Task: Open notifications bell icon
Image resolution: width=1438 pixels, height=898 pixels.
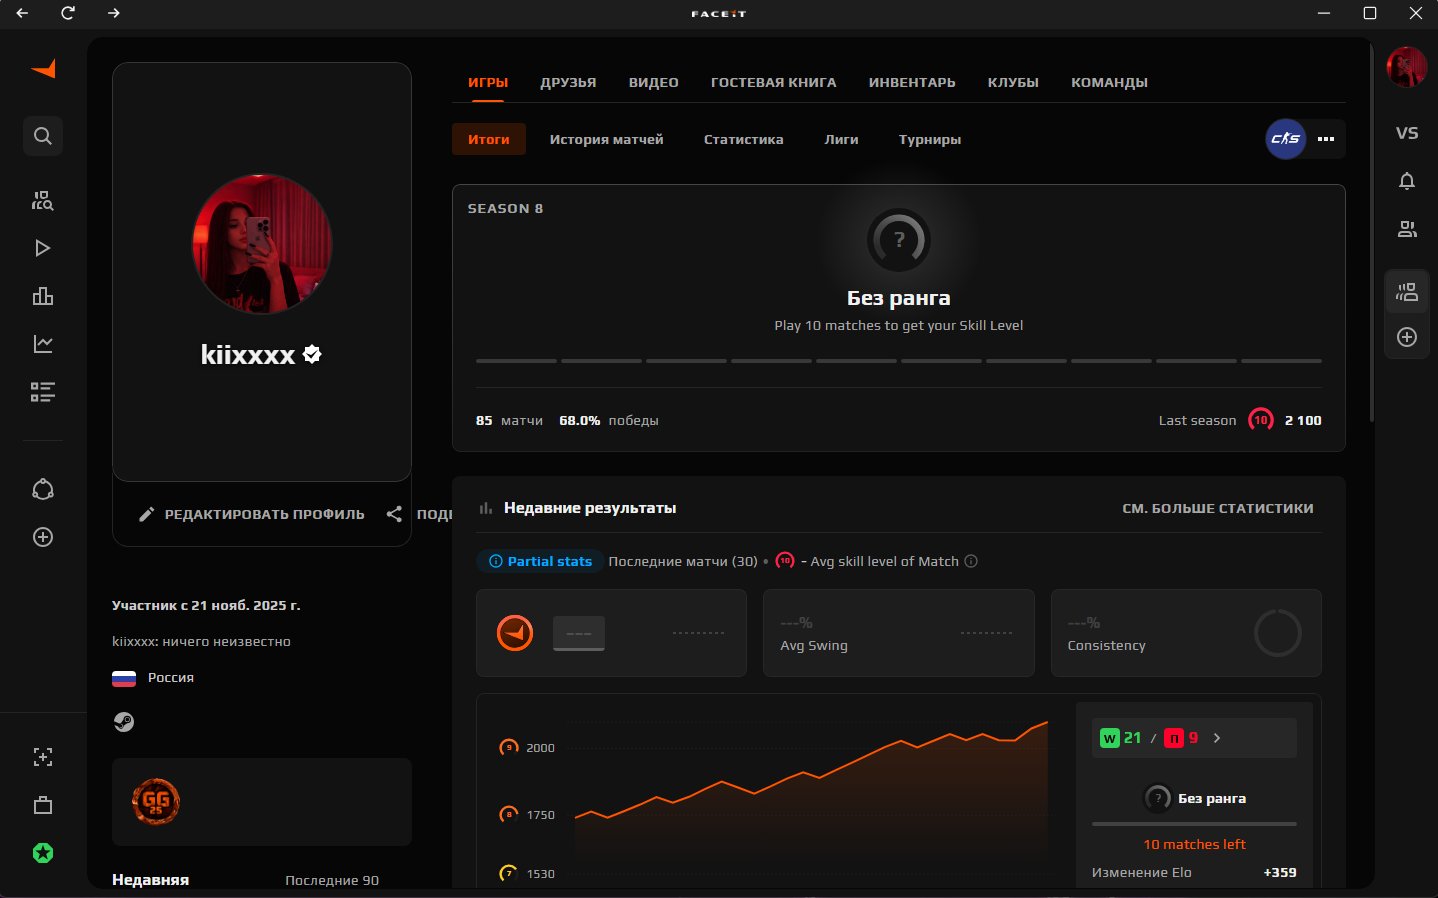Action: (1407, 181)
